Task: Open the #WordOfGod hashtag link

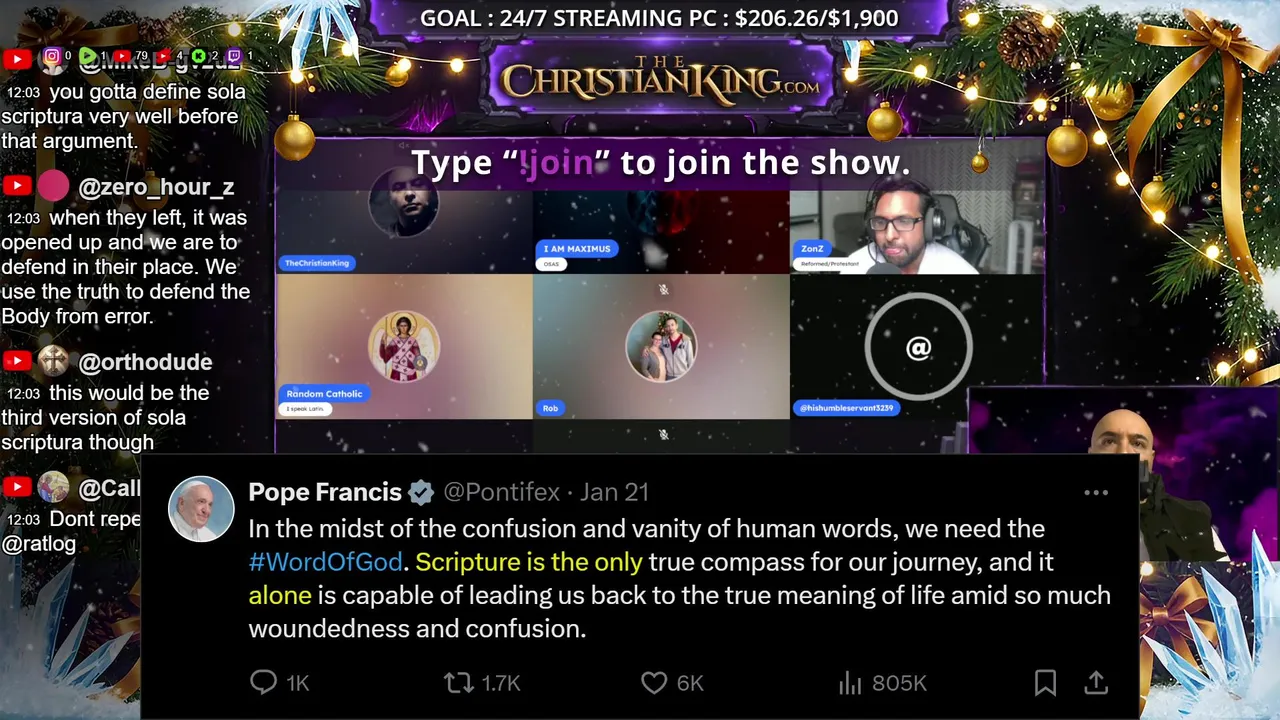Action: (325, 562)
